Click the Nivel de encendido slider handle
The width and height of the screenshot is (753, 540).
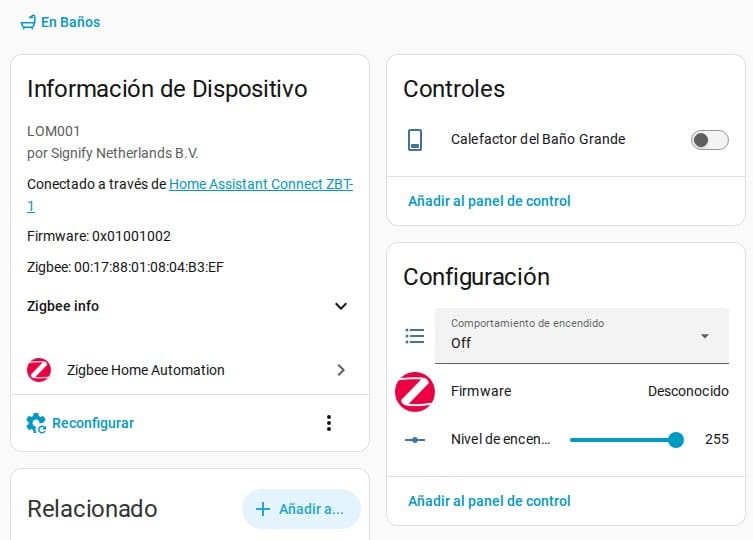coord(676,440)
